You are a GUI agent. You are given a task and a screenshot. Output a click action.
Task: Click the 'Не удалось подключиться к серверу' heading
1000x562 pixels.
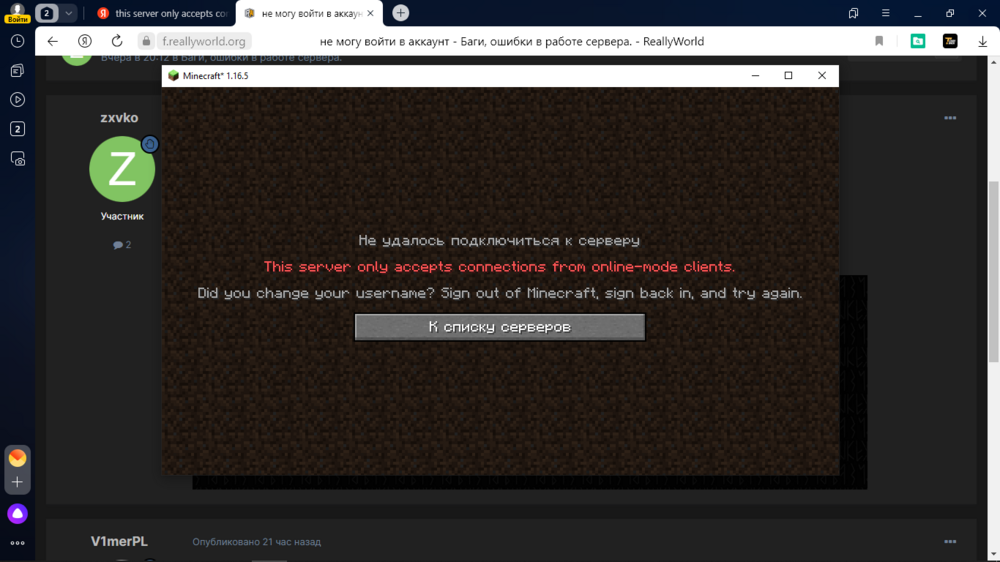[x=499, y=240]
